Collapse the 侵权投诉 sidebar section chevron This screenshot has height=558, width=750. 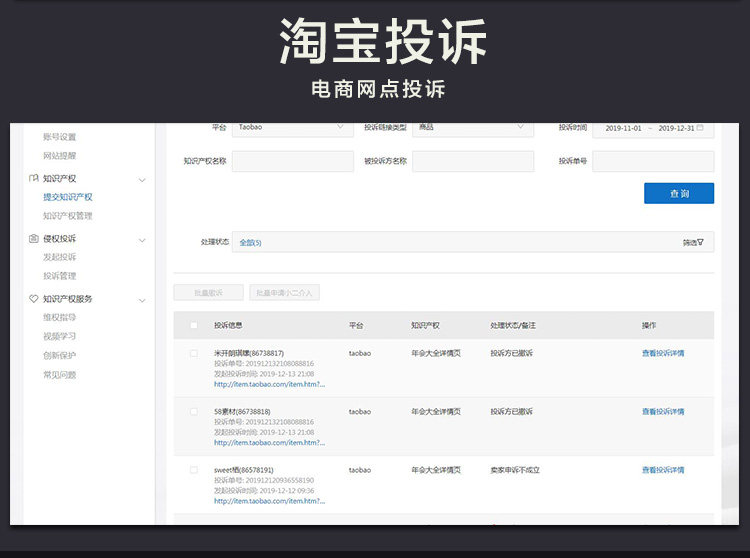pyautogui.click(x=142, y=240)
